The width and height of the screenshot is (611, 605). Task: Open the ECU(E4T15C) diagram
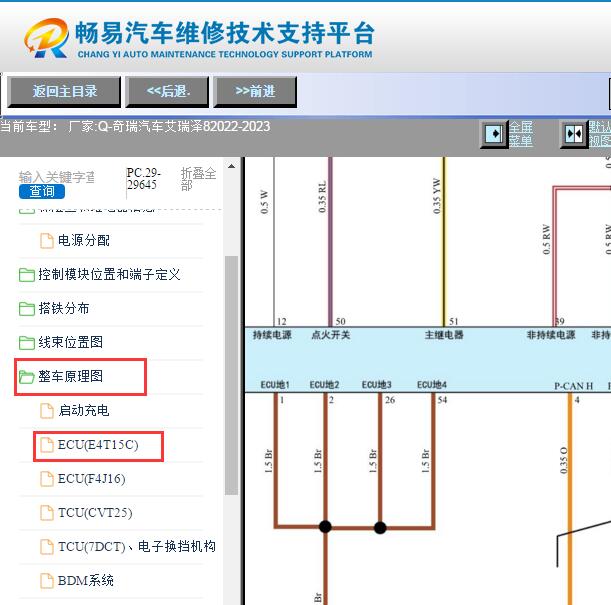(x=98, y=444)
